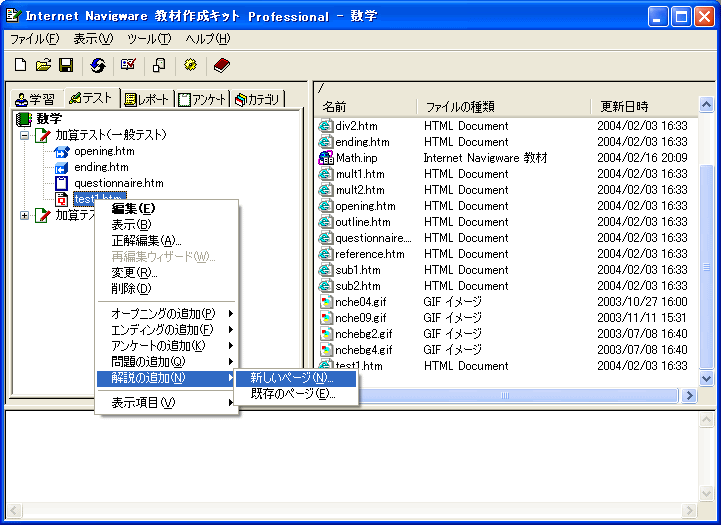Screen dimensions: 721x525
Task: Select the mult2.htm file row
Action: (507, 190)
